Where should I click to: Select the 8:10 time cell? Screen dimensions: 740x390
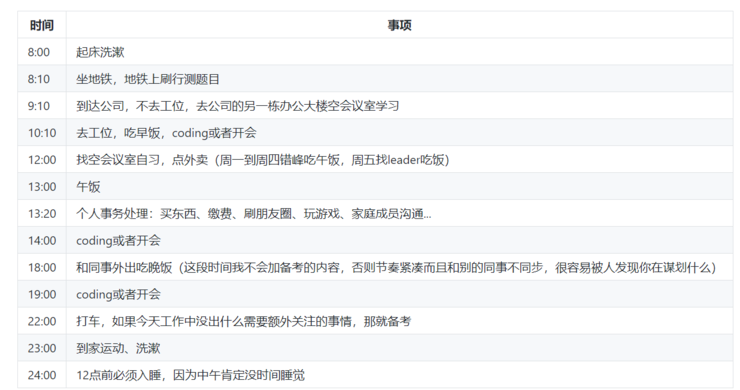(42, 79)
